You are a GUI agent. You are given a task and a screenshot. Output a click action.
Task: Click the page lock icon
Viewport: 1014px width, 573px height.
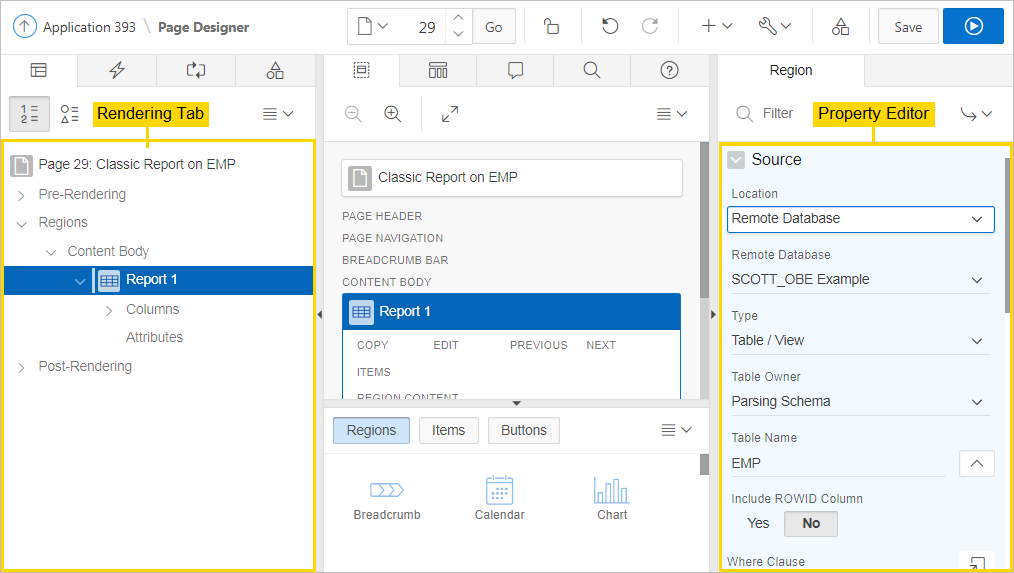click(x=551, y=27)
